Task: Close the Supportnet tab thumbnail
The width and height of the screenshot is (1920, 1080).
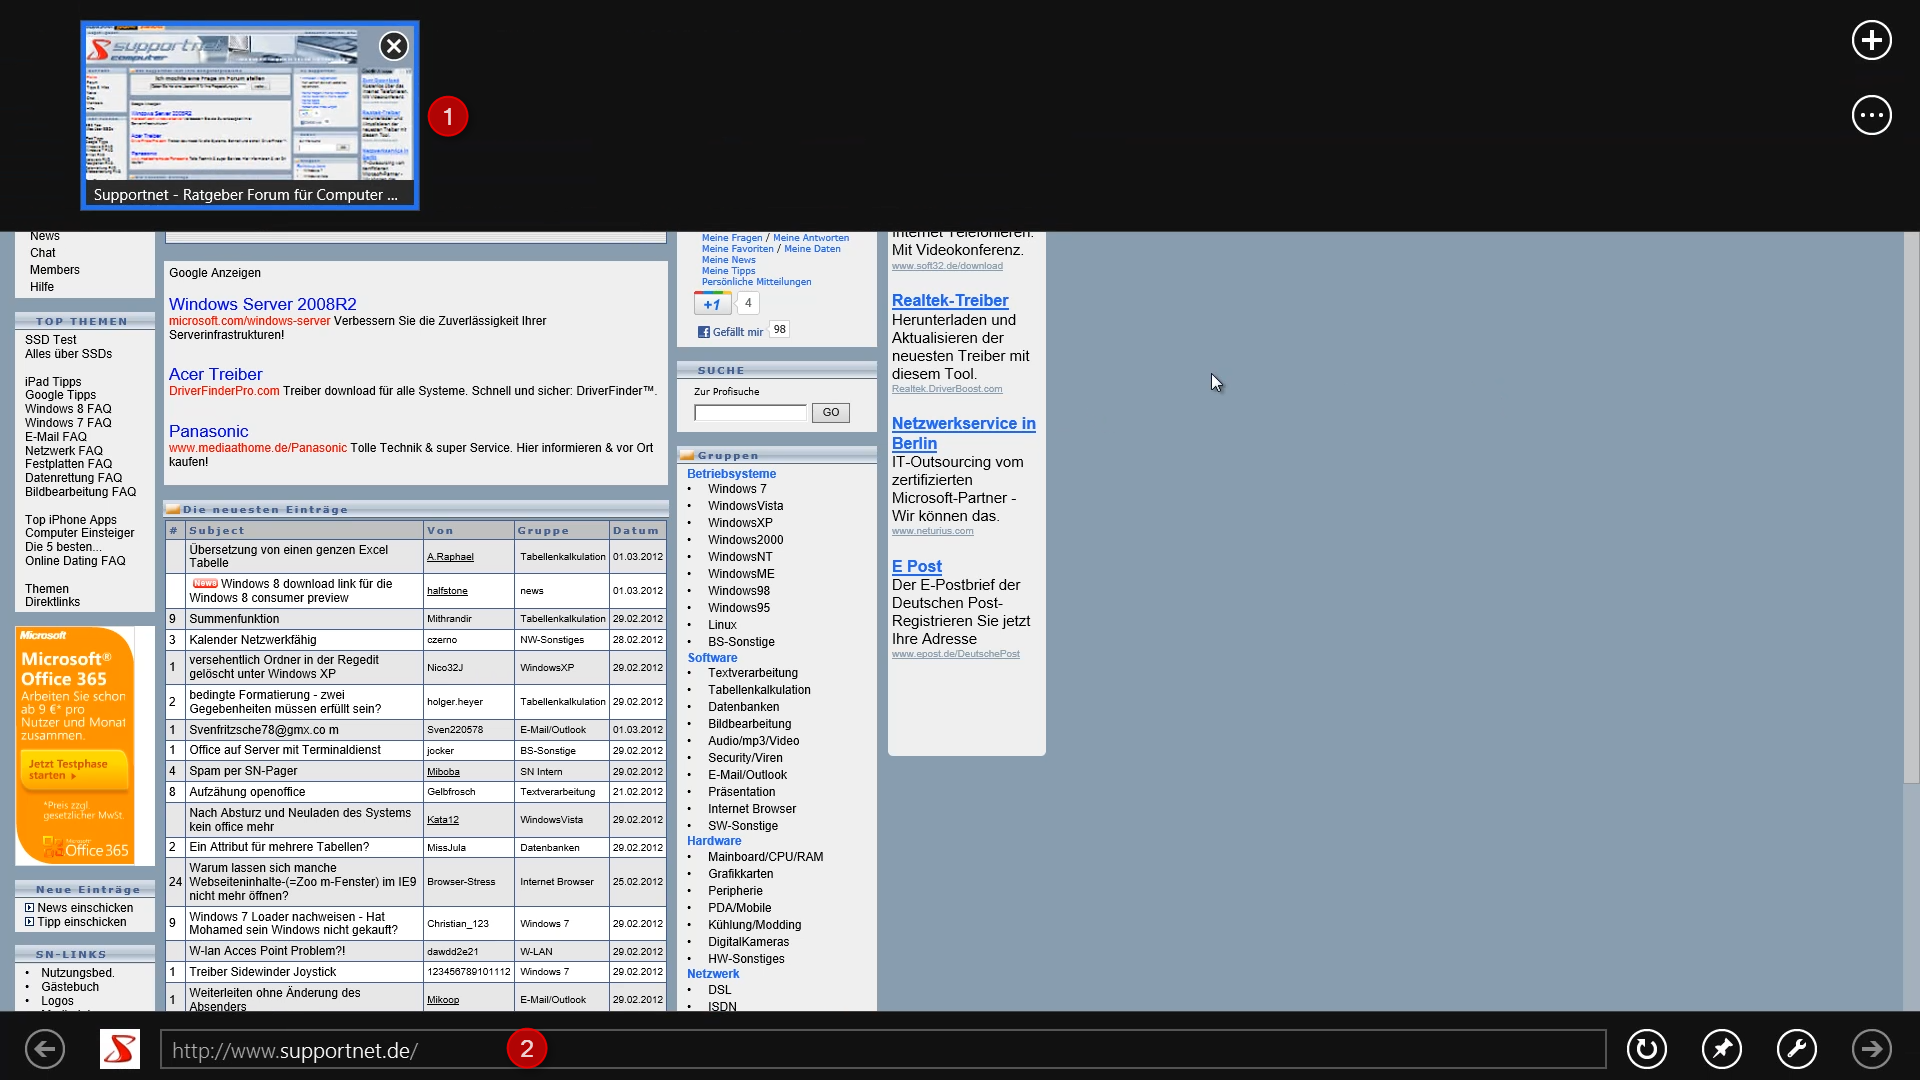Action: [x=394, y=46]
